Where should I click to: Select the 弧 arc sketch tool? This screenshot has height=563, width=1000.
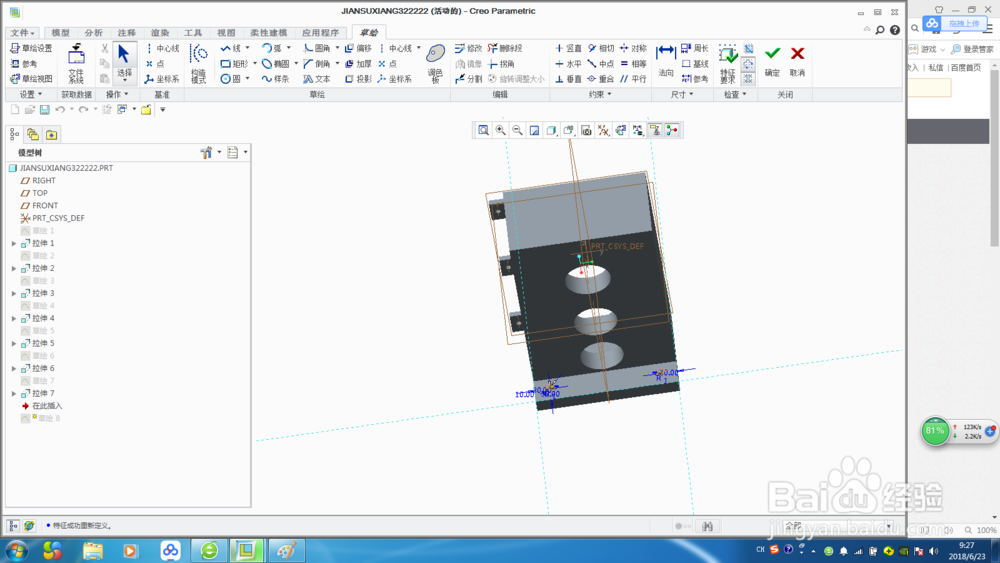click(x=272, y=48)
